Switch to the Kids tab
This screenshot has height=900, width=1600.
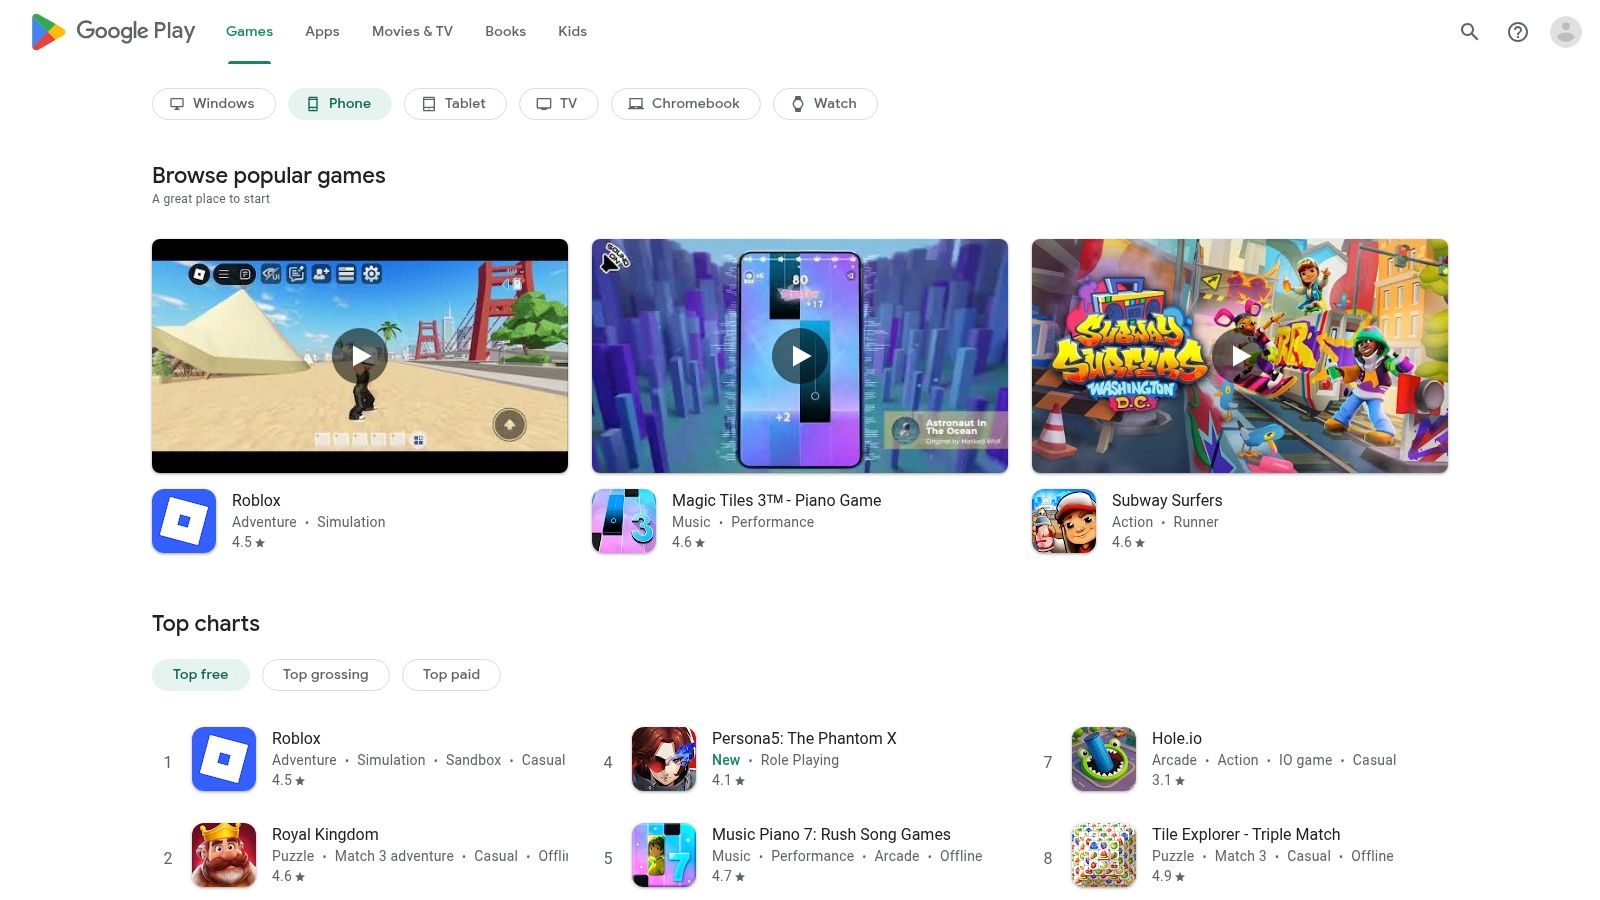(572, 32)
